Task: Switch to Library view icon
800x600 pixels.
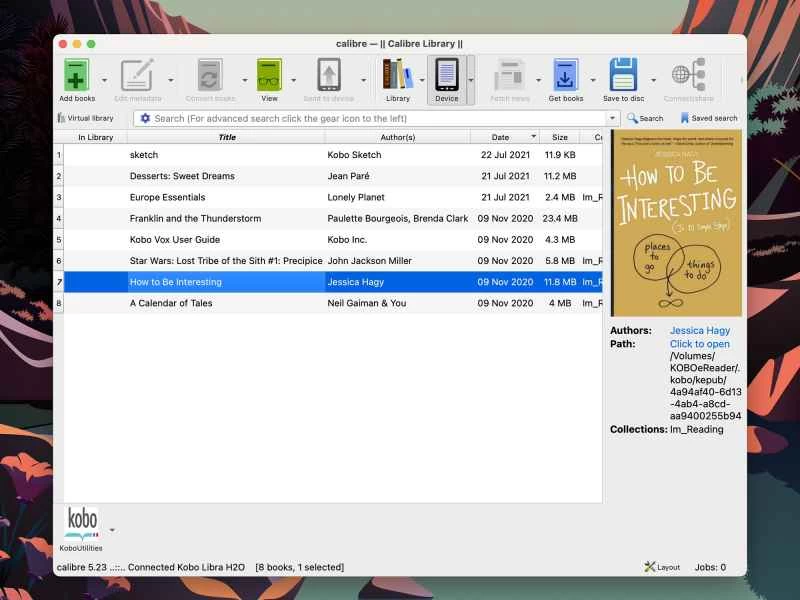Action: click(398, 76)
